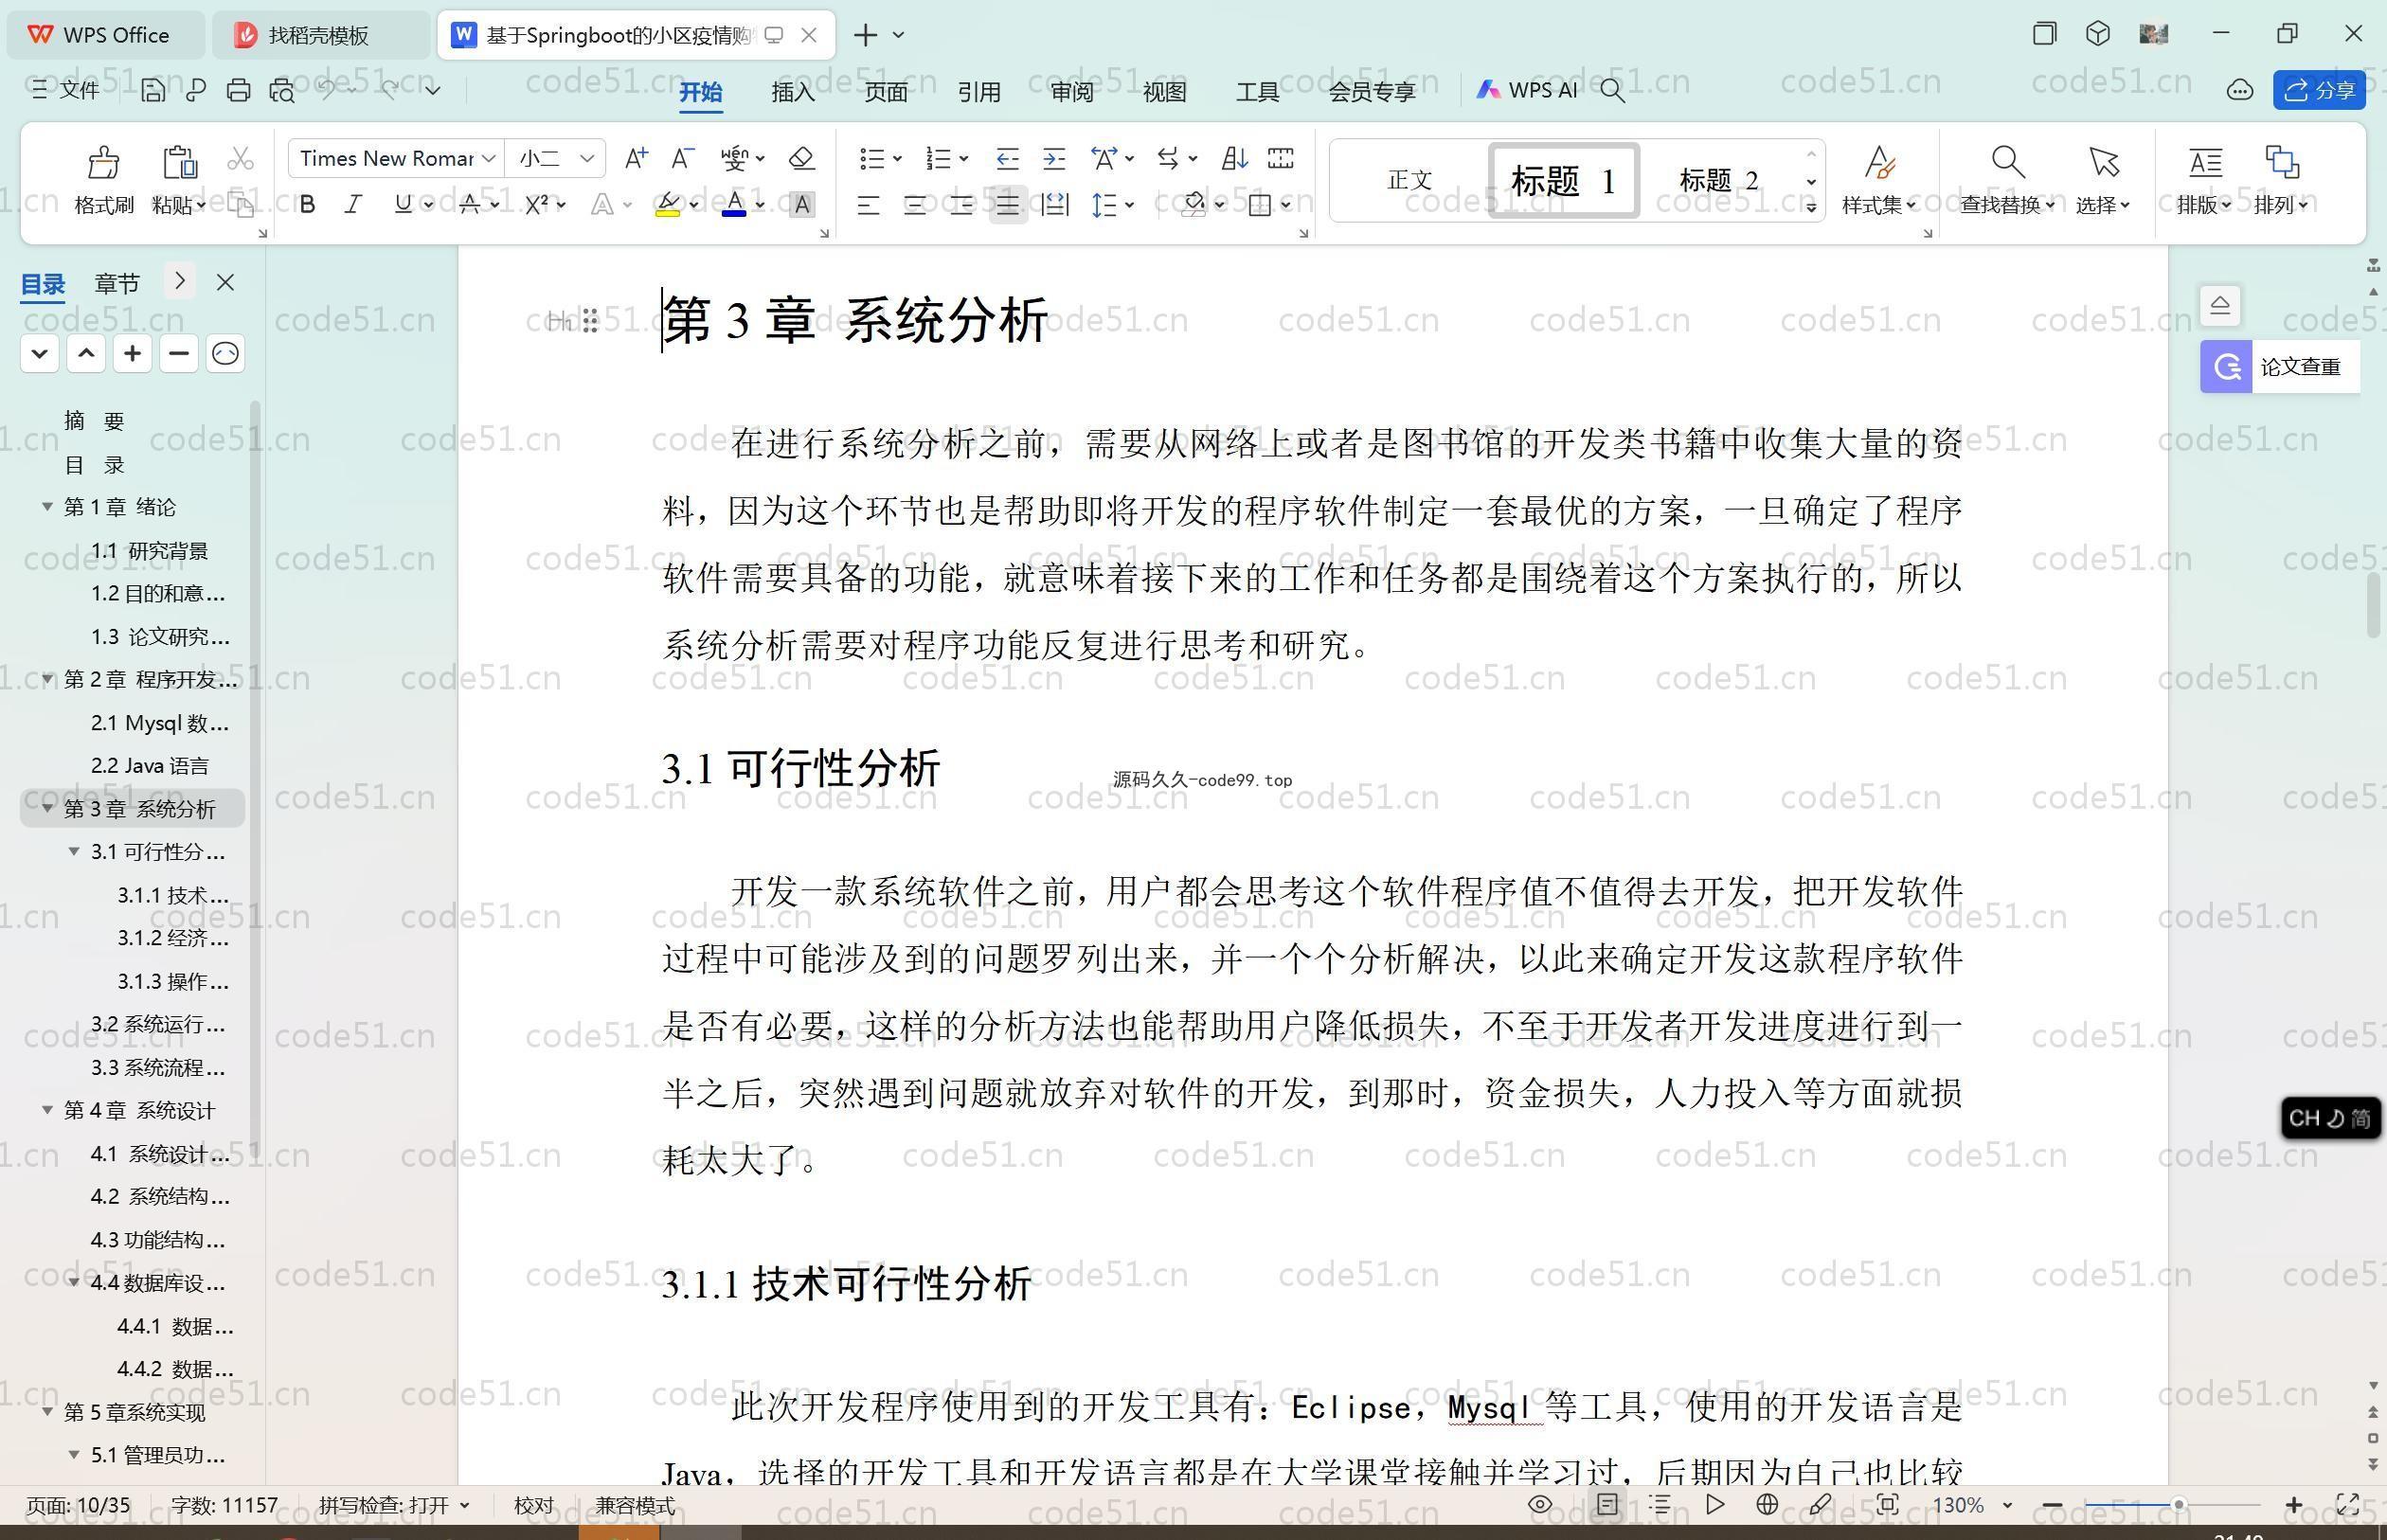Click the word count 字数: 11157
This screenshot has width=2387, height=1540.
[x=224, y=1505]
